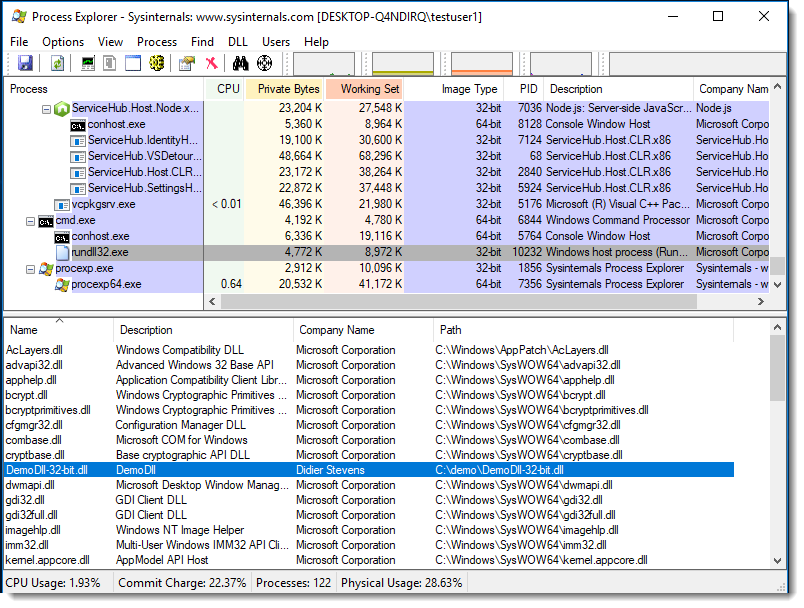Sort by the Working Set column header

(x=368, y=89)
